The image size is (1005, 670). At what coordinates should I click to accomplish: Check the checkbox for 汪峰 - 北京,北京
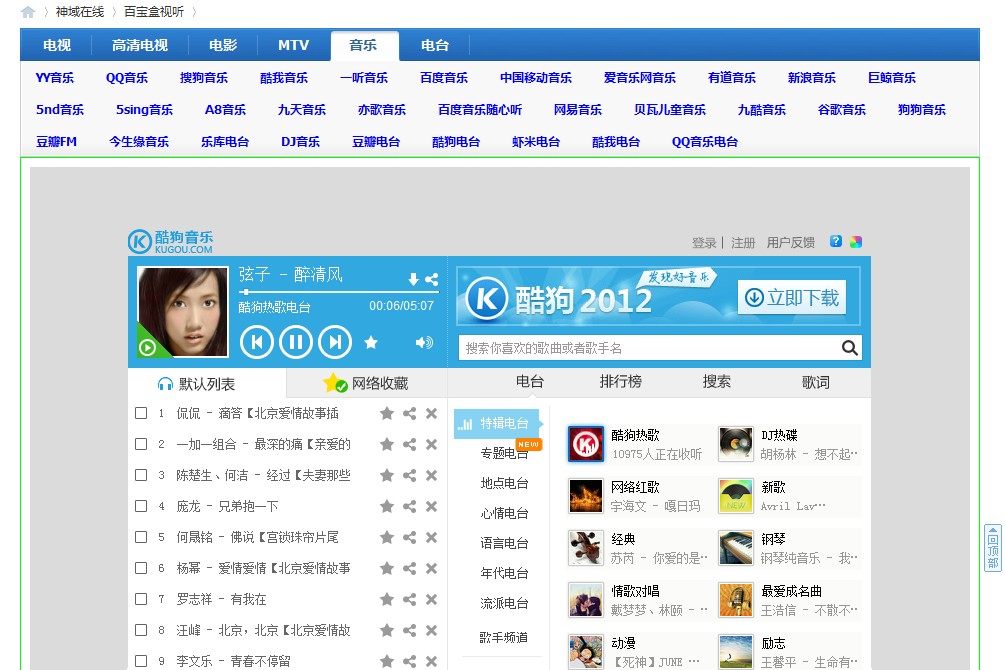(141, 629)
